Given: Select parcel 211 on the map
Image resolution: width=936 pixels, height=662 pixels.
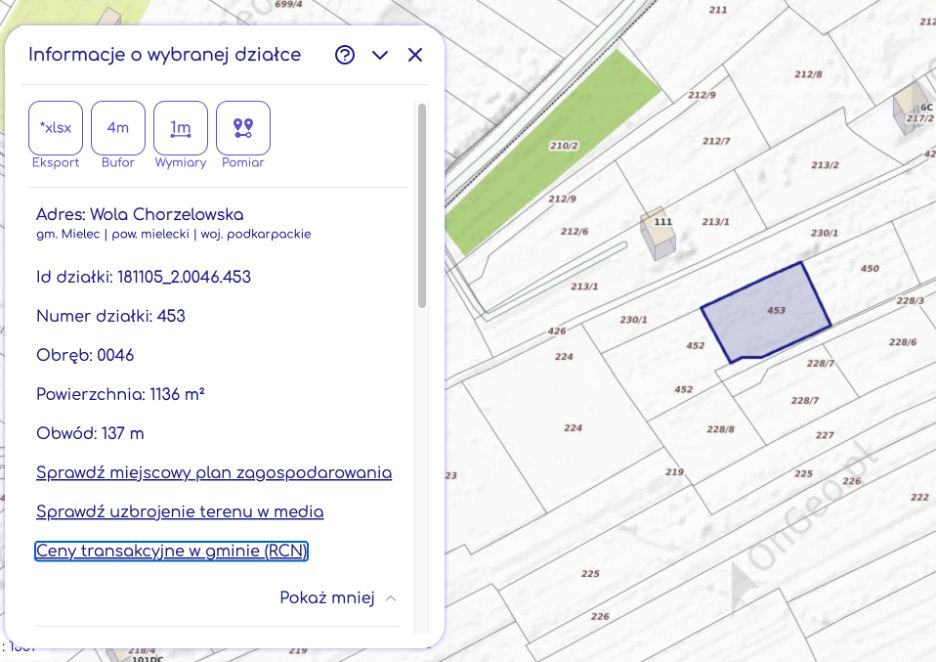Looking at the screenshot, I should pos(718,10).
